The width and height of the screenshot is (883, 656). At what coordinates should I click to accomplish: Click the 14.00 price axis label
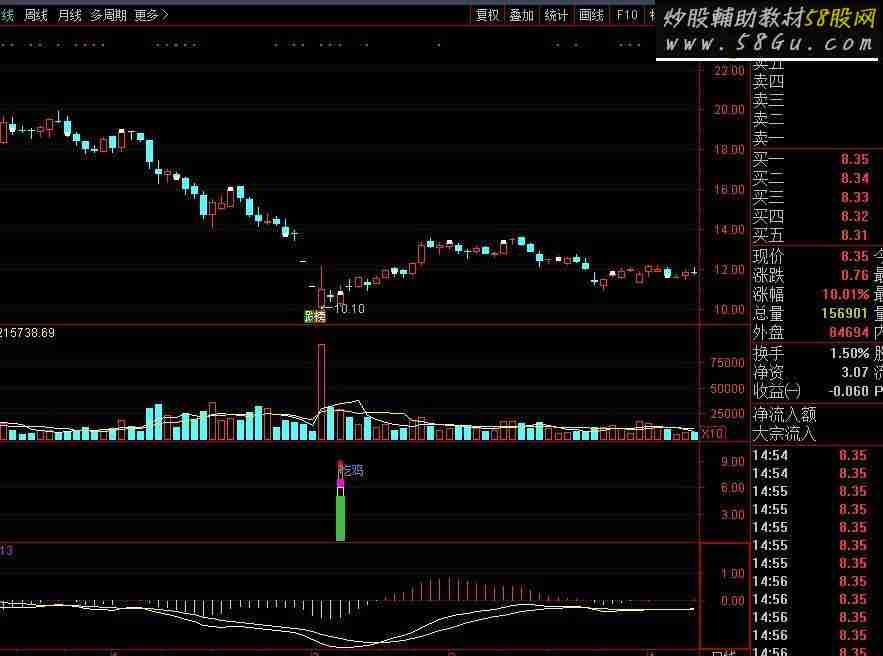point(729,230)
